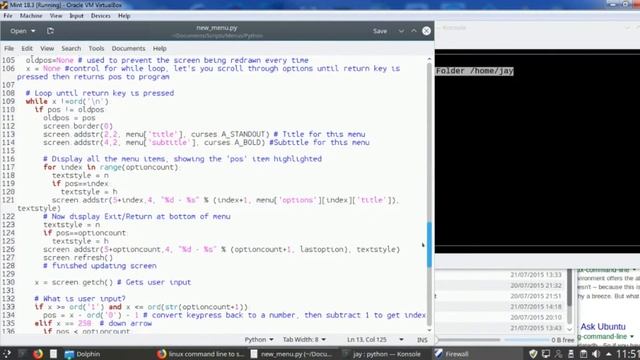
Task: Open VirtualBox Devices menu
Action: tap(100, 16)
